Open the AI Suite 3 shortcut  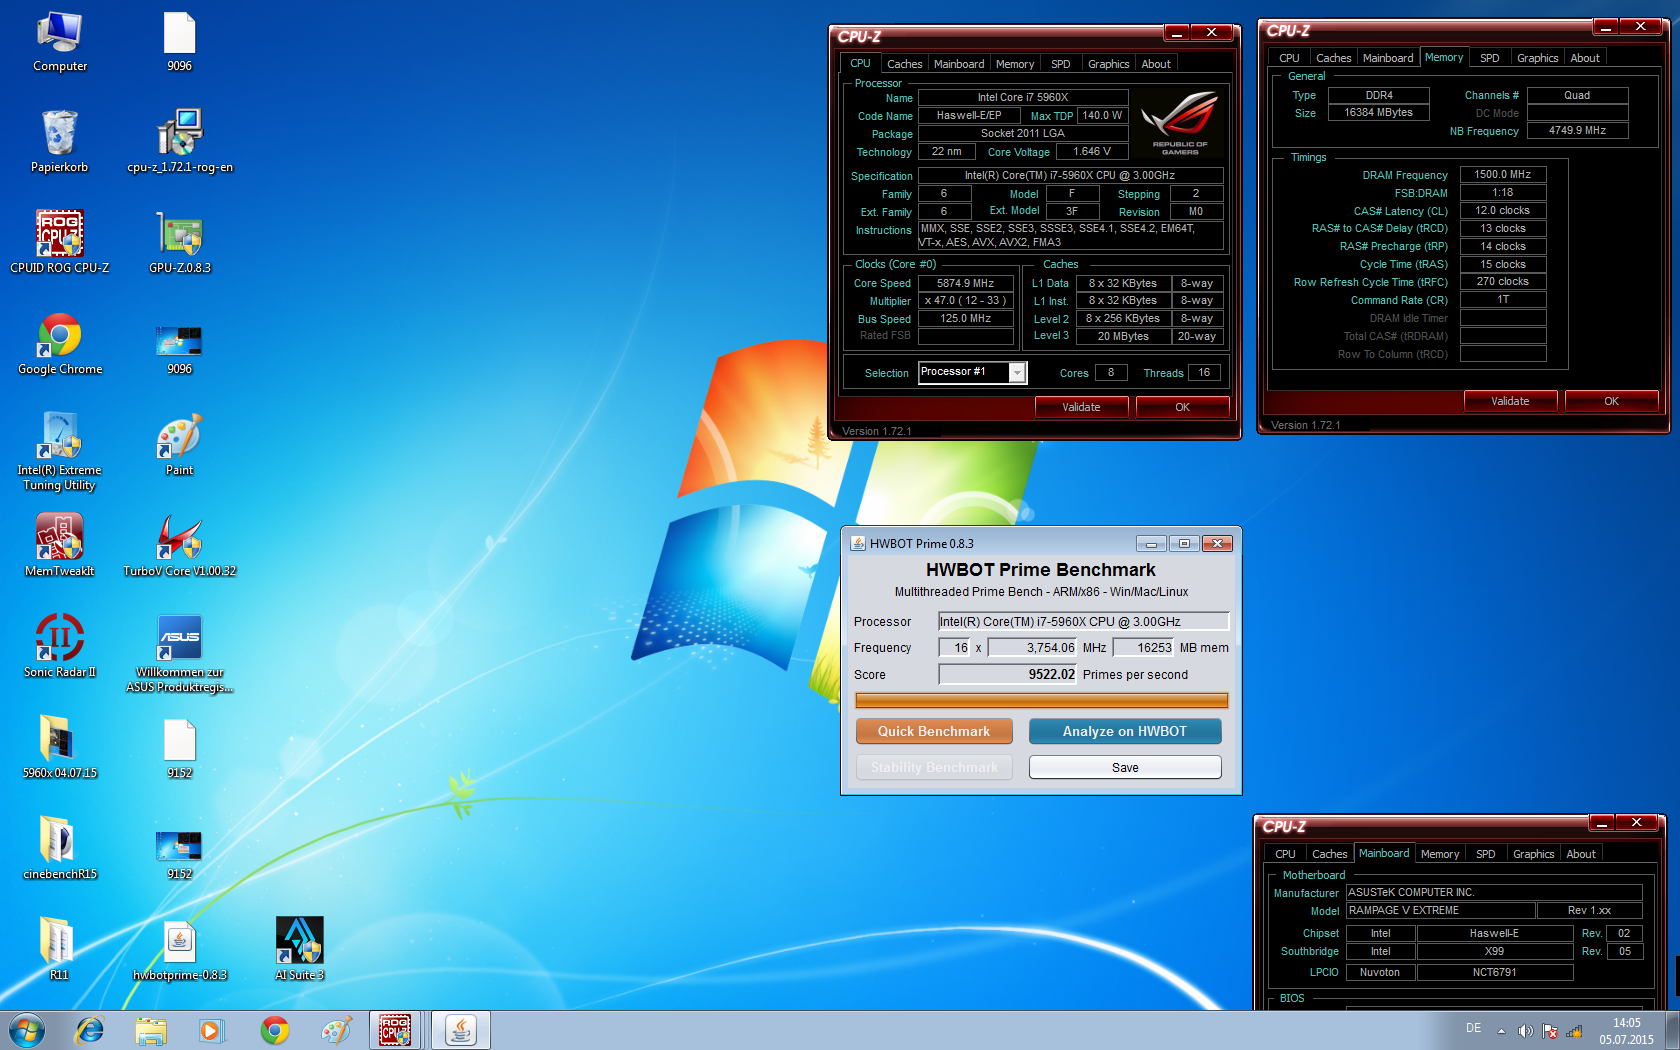click(300, 949)
